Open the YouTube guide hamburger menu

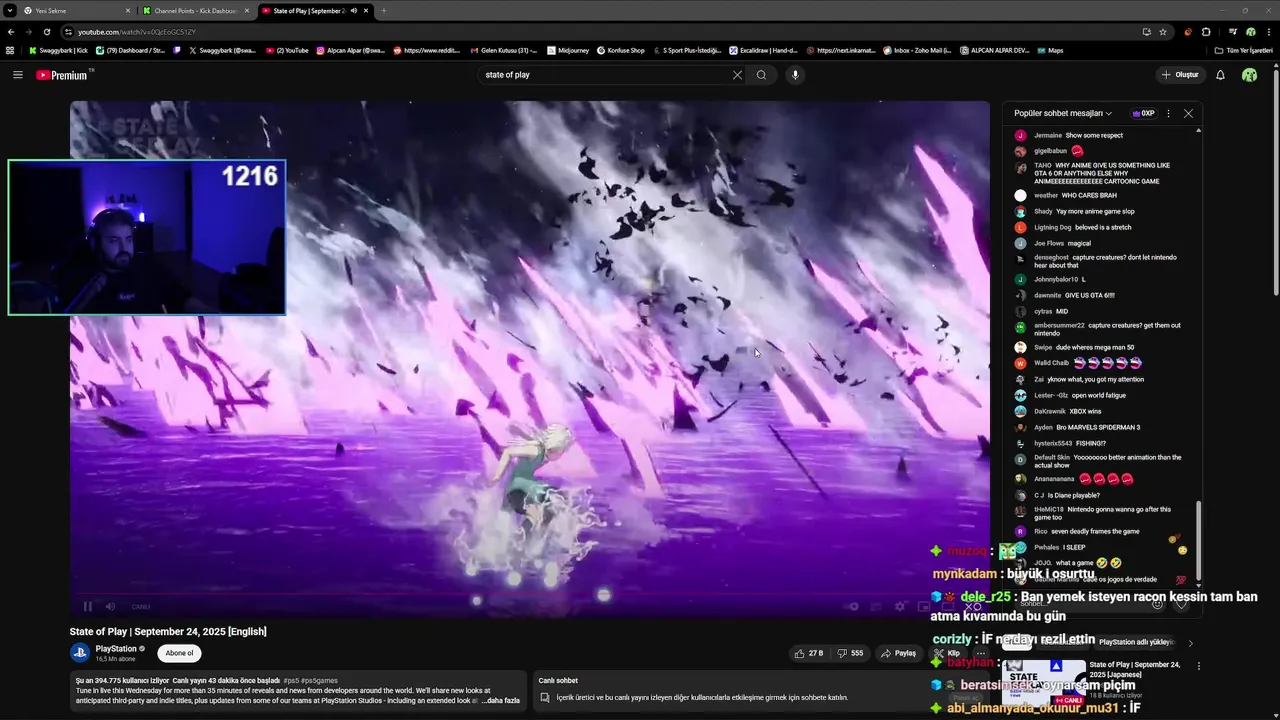17,75
